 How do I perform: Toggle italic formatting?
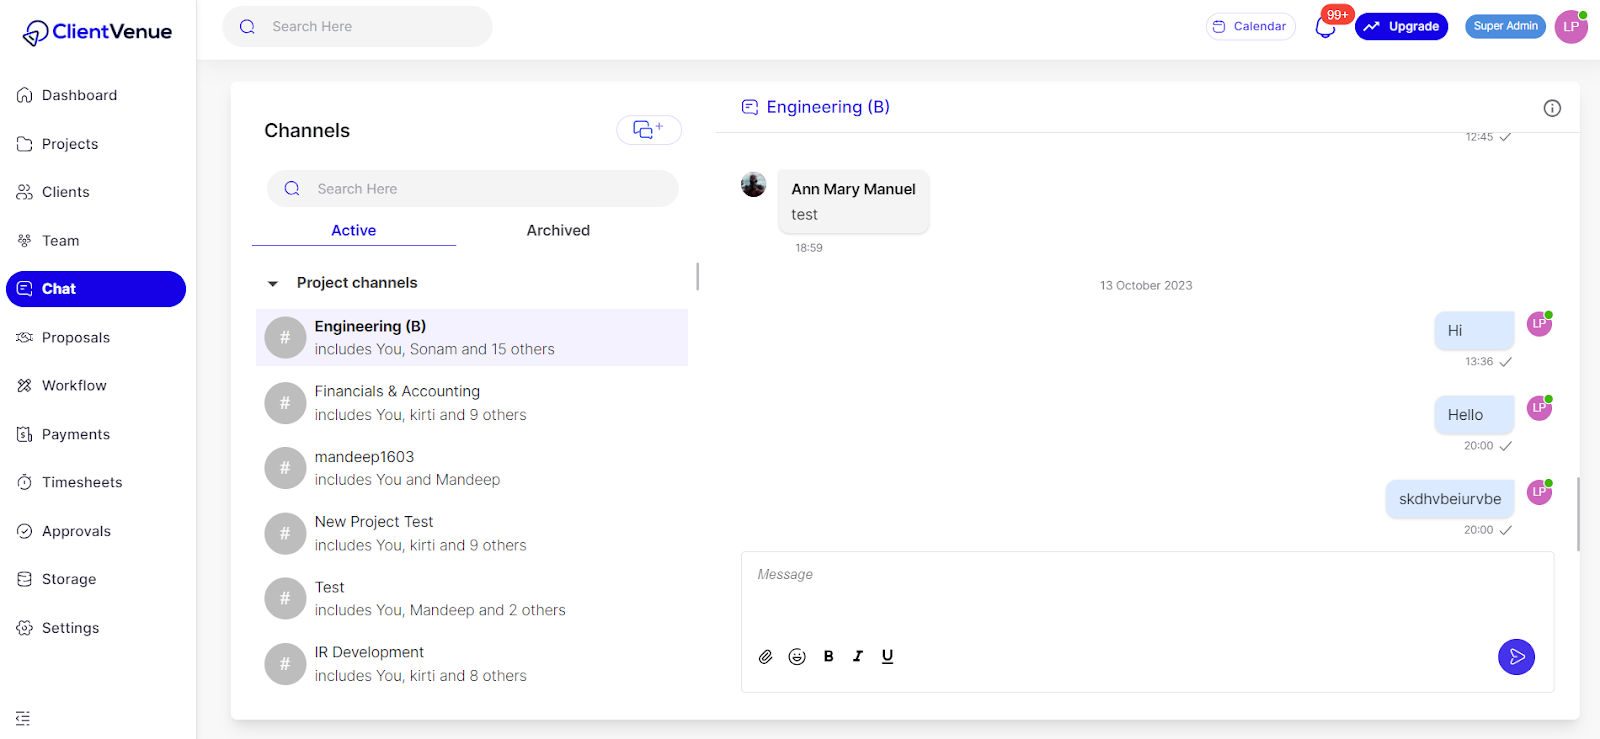(858, 657)
